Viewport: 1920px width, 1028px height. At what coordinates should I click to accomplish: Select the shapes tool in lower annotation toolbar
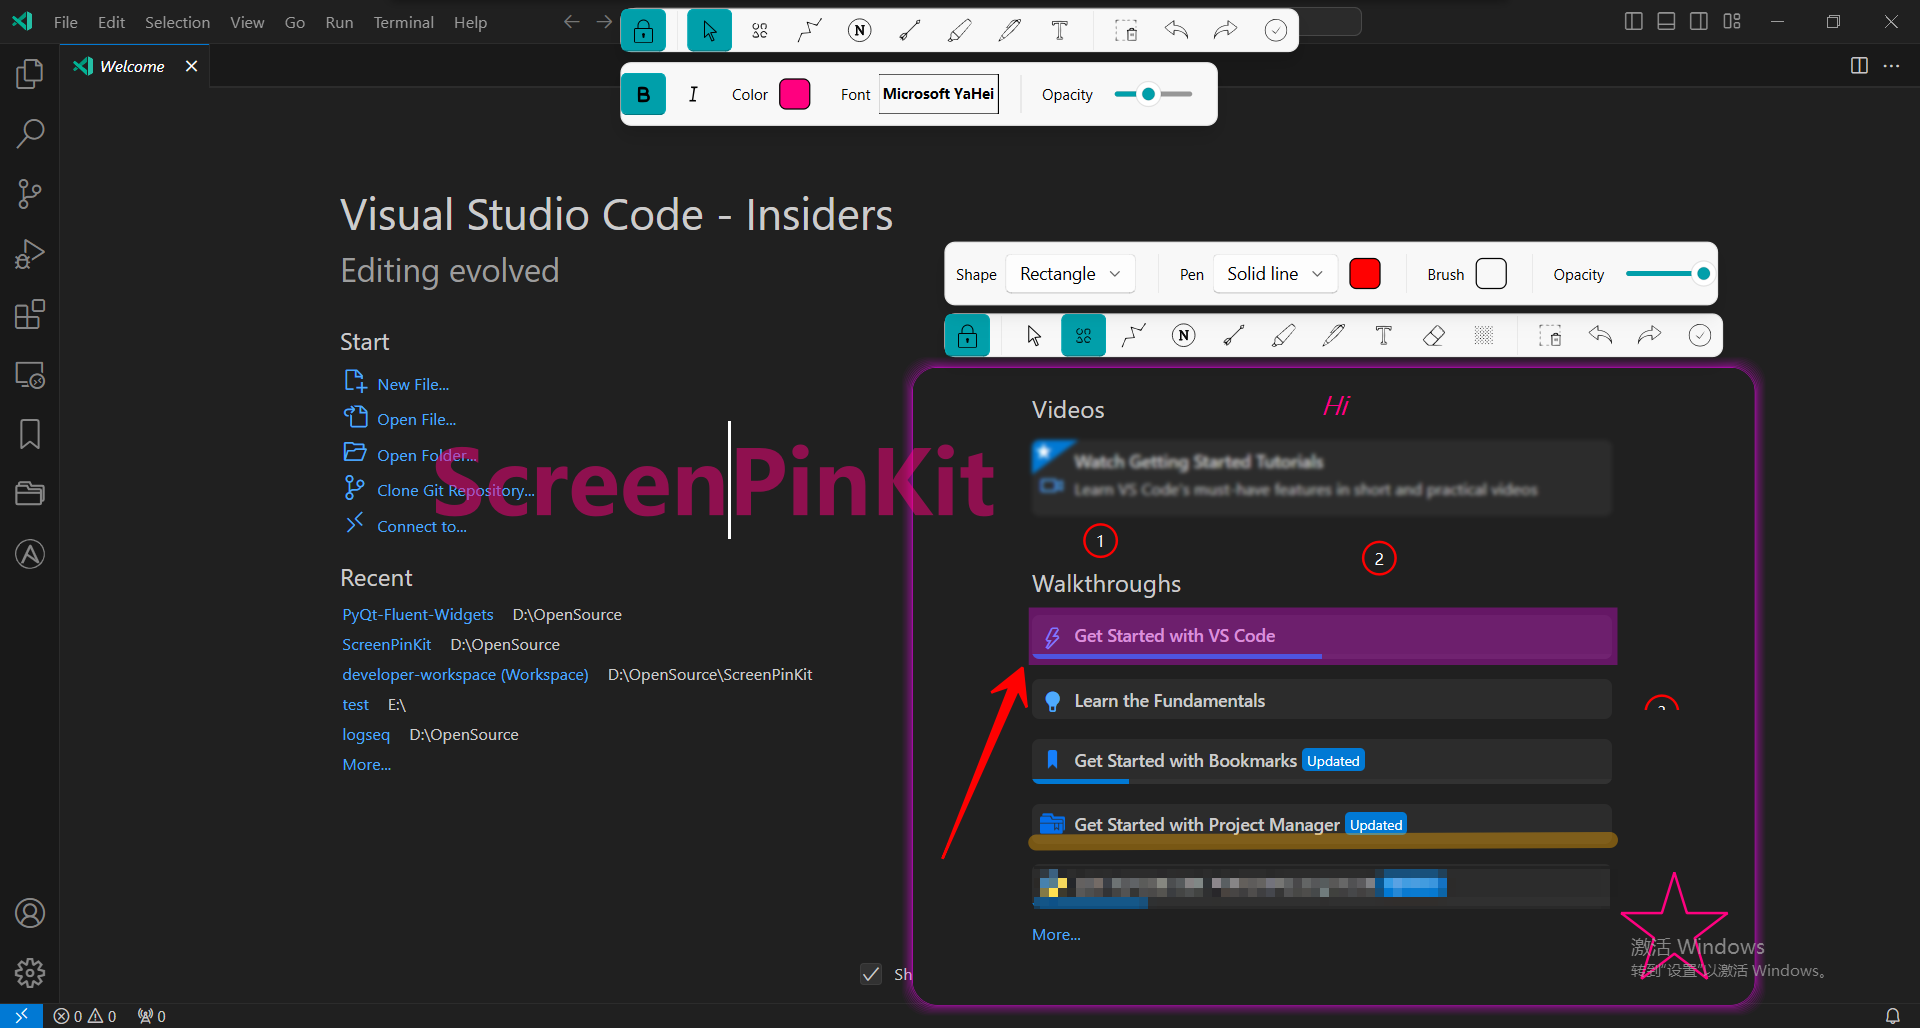1083,336
